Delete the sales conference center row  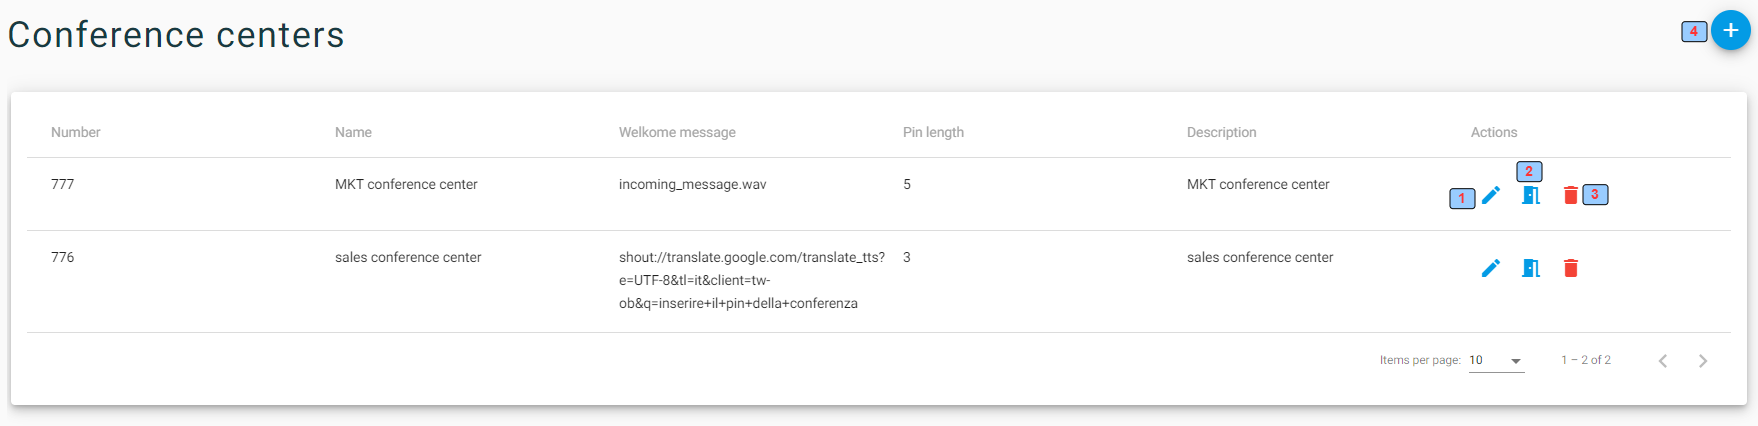pyautogui.click(x=1571, y=268)
